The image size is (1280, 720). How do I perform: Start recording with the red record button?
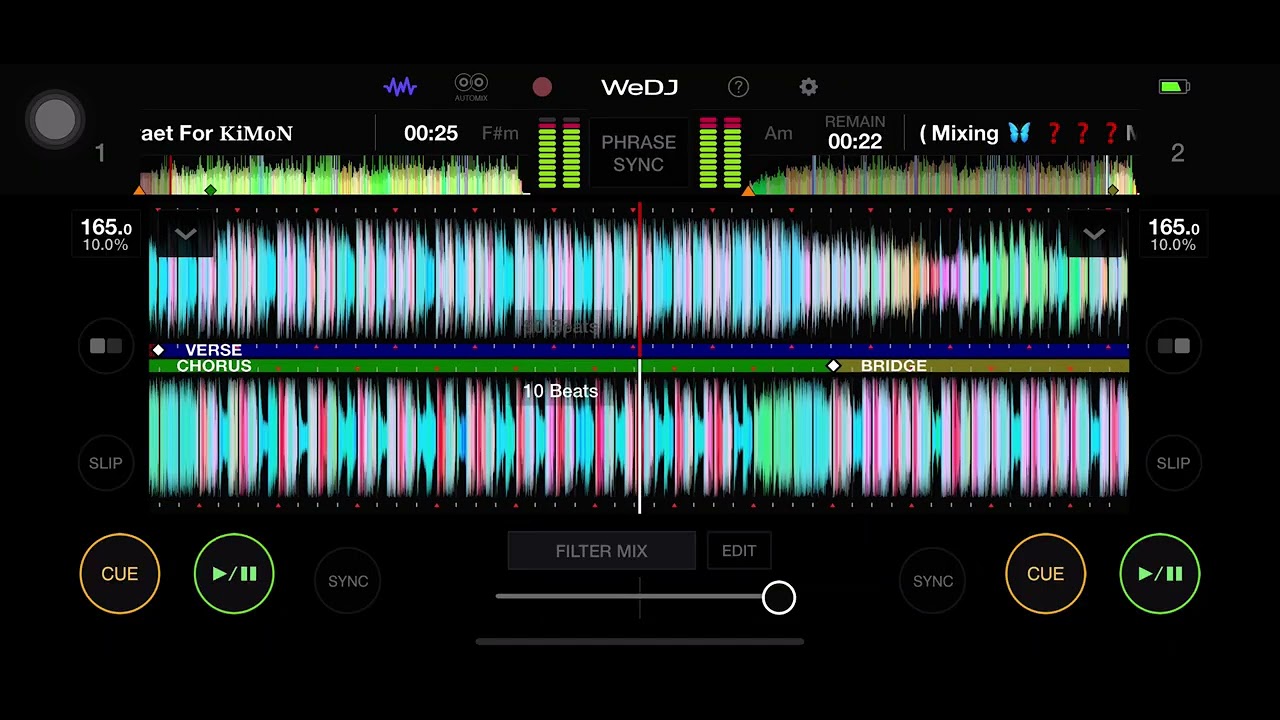click(542, 87)
